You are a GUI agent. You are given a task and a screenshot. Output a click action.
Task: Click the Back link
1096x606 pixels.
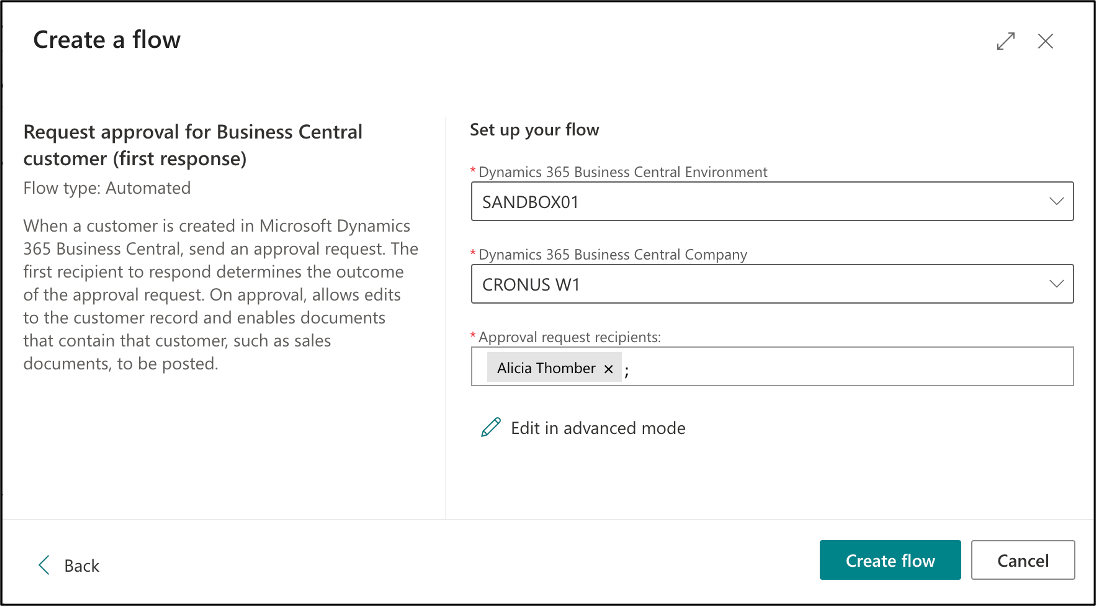tap(81, 565)
